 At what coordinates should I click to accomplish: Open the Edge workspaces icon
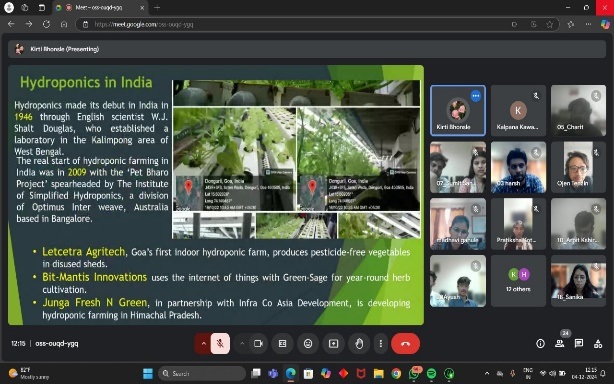(x=25, y=7)
